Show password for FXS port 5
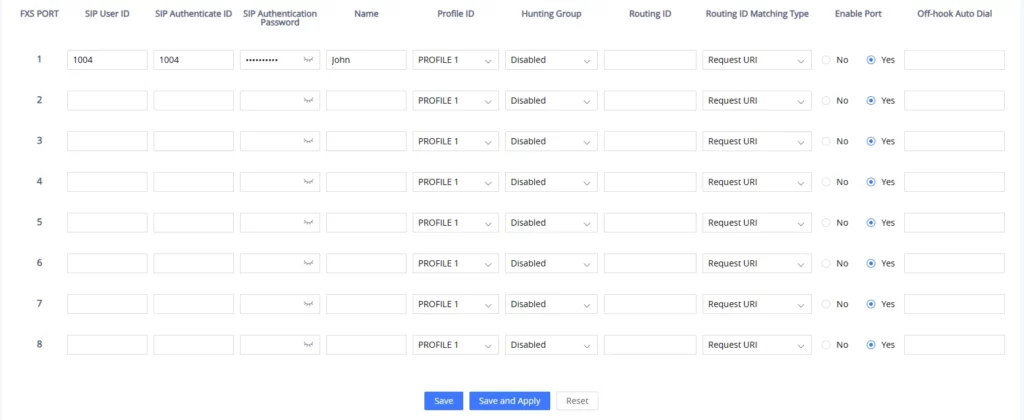The image size is (1024, 420). pos(309,223)
